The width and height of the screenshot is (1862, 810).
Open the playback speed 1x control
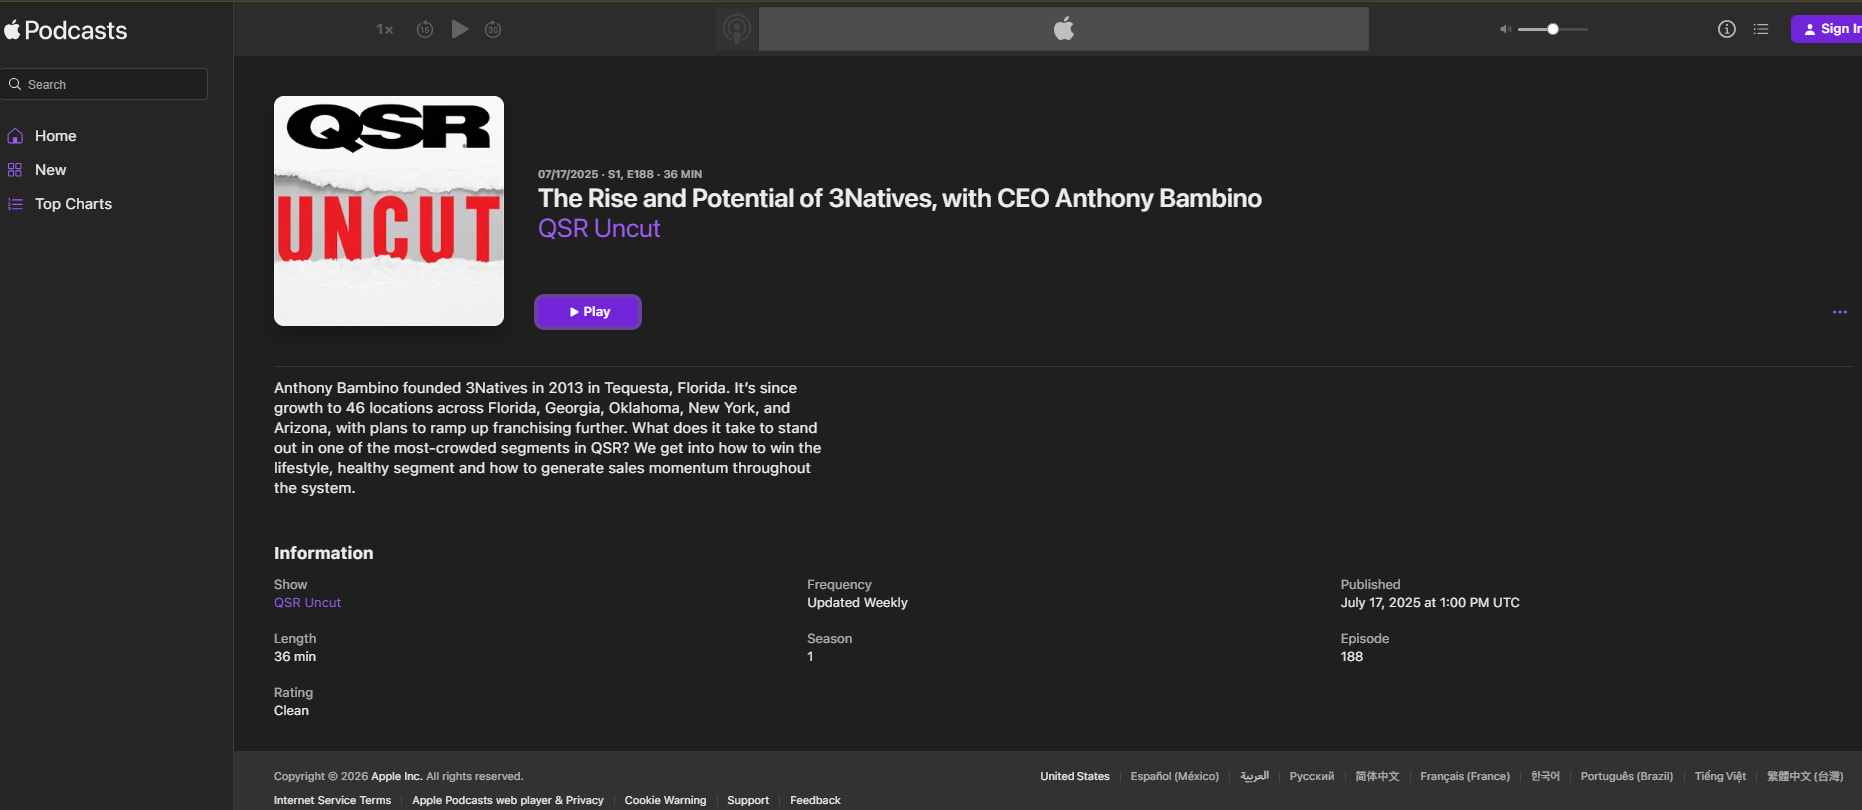[385, 30]
